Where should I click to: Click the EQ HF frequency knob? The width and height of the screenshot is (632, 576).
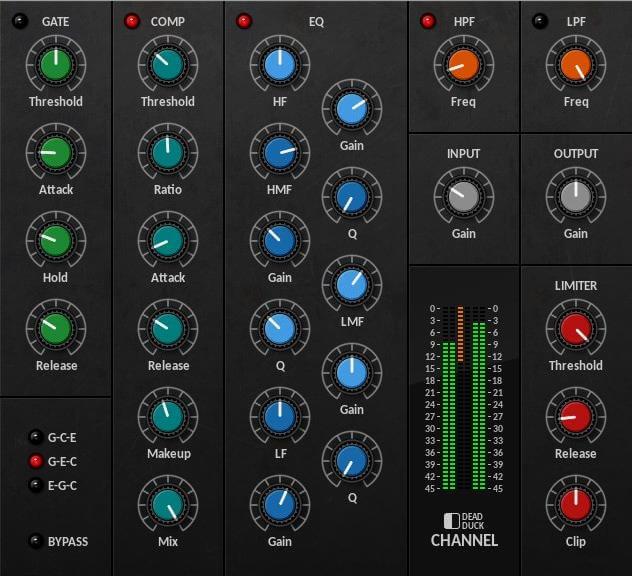tap(280, 65)
